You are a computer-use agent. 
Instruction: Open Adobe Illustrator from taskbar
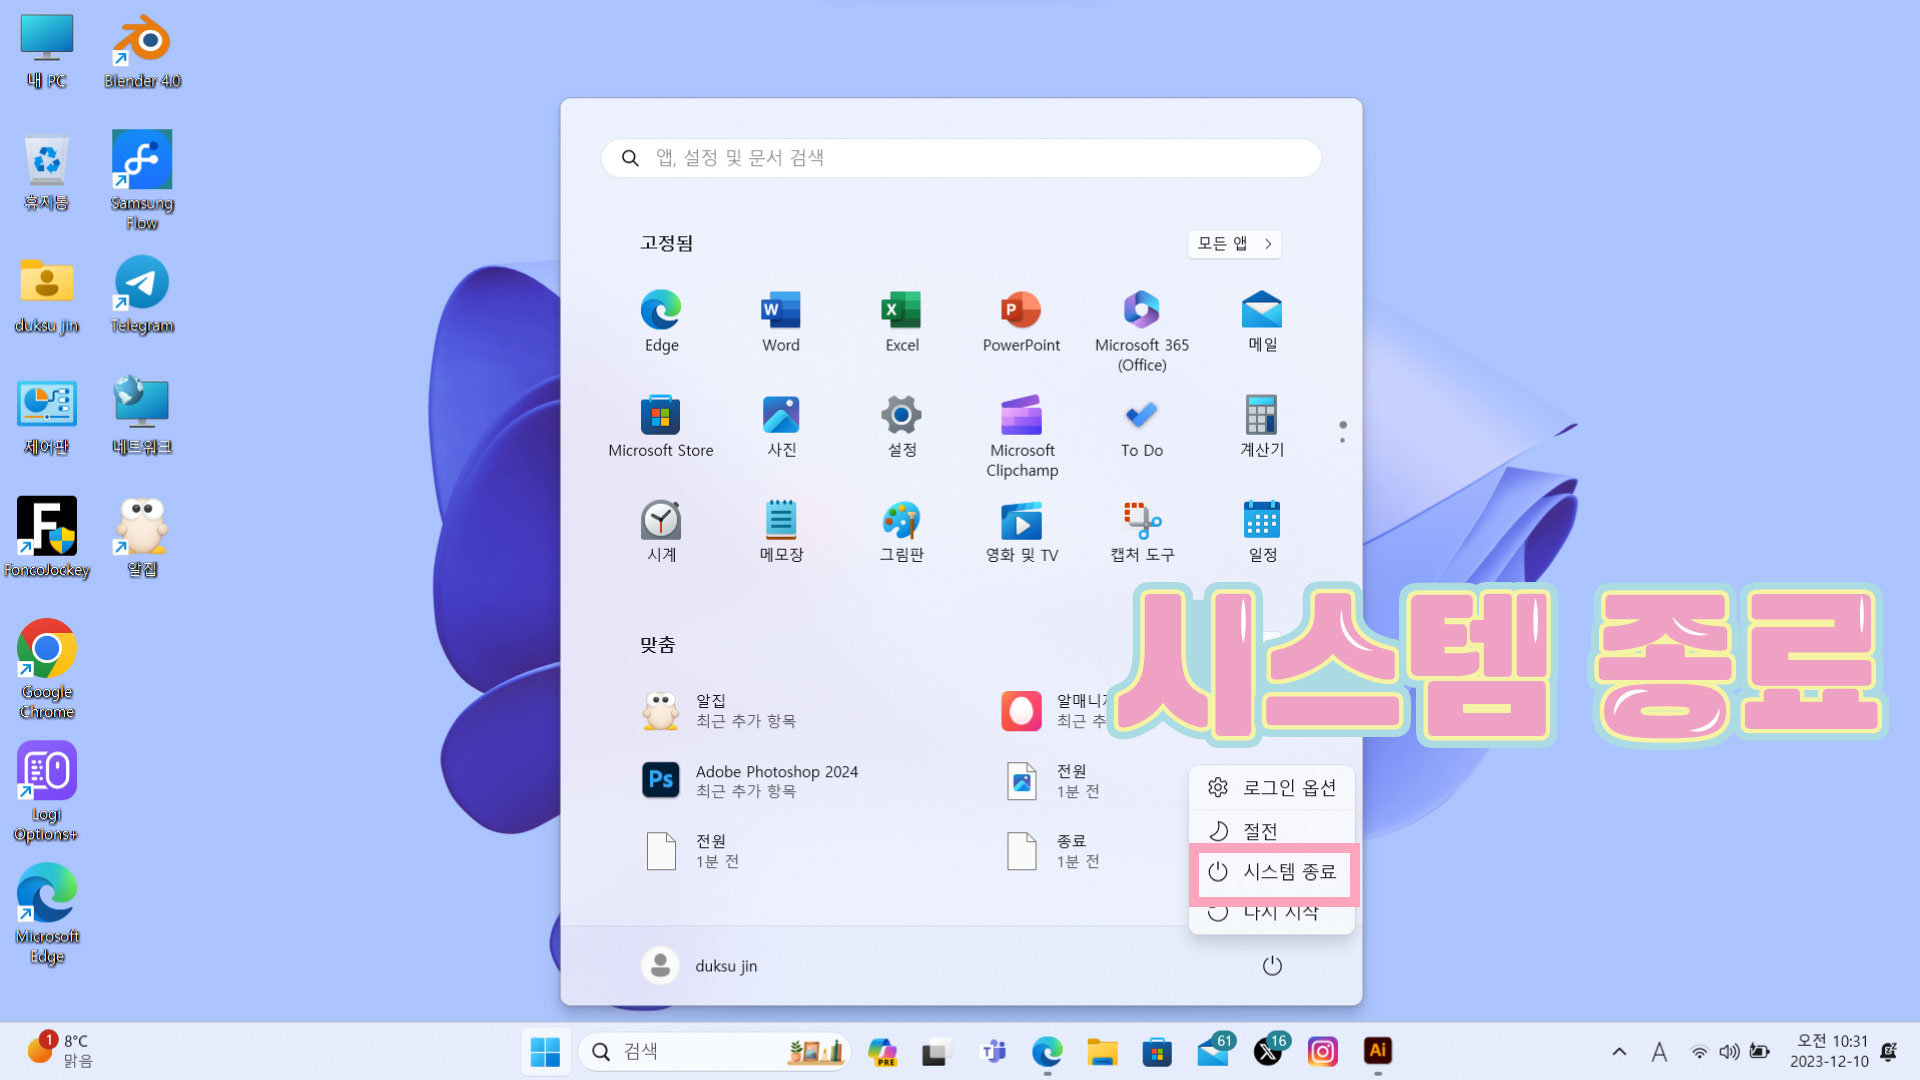1377,1051
